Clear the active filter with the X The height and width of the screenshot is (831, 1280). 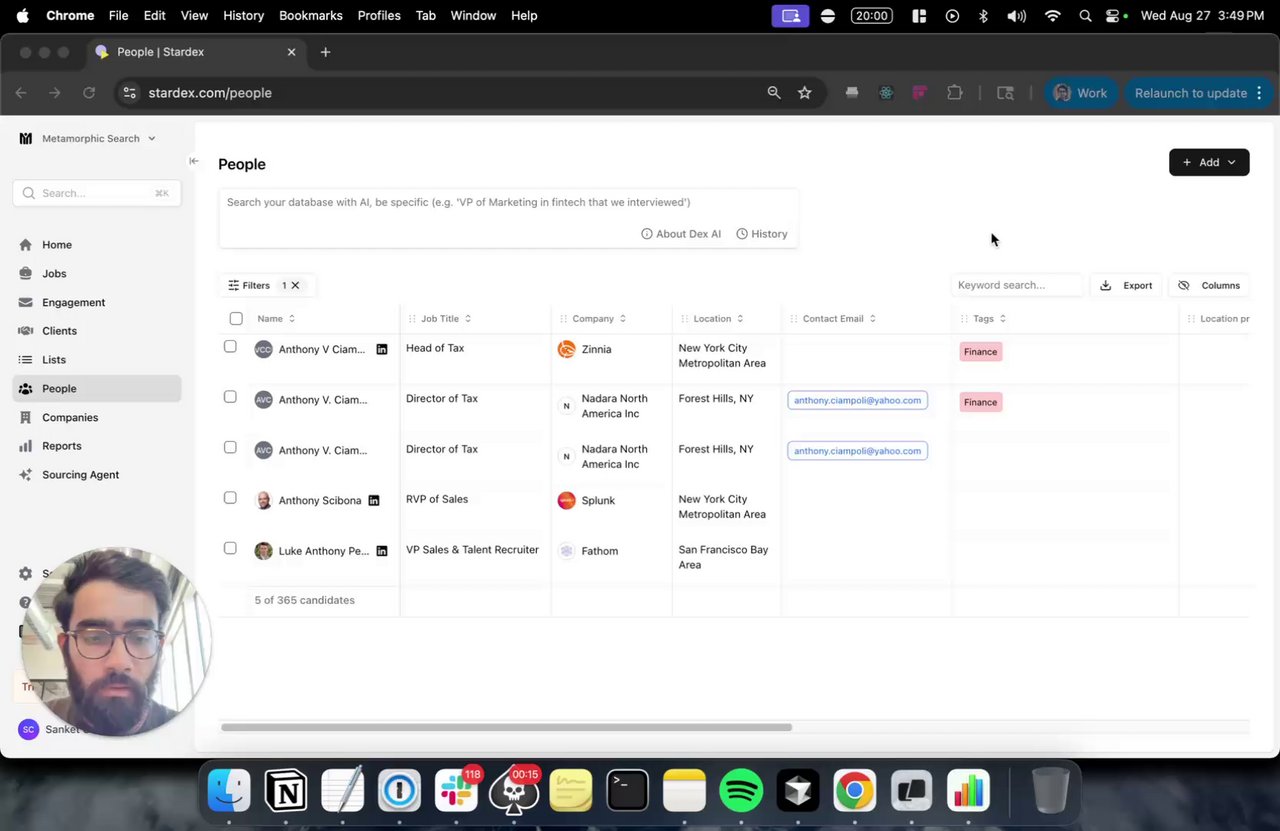pos(295,285)
